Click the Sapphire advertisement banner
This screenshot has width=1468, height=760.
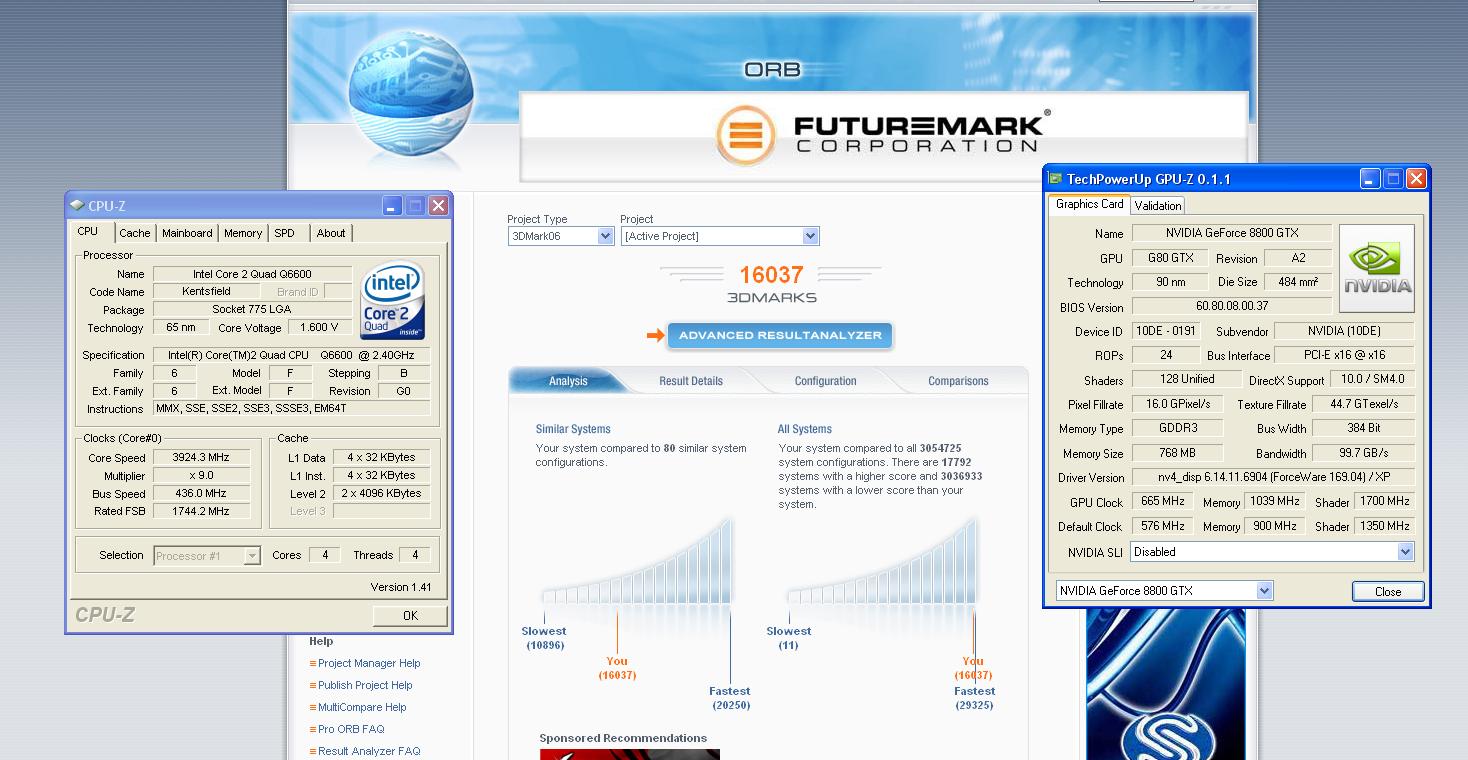[1165, 684]
